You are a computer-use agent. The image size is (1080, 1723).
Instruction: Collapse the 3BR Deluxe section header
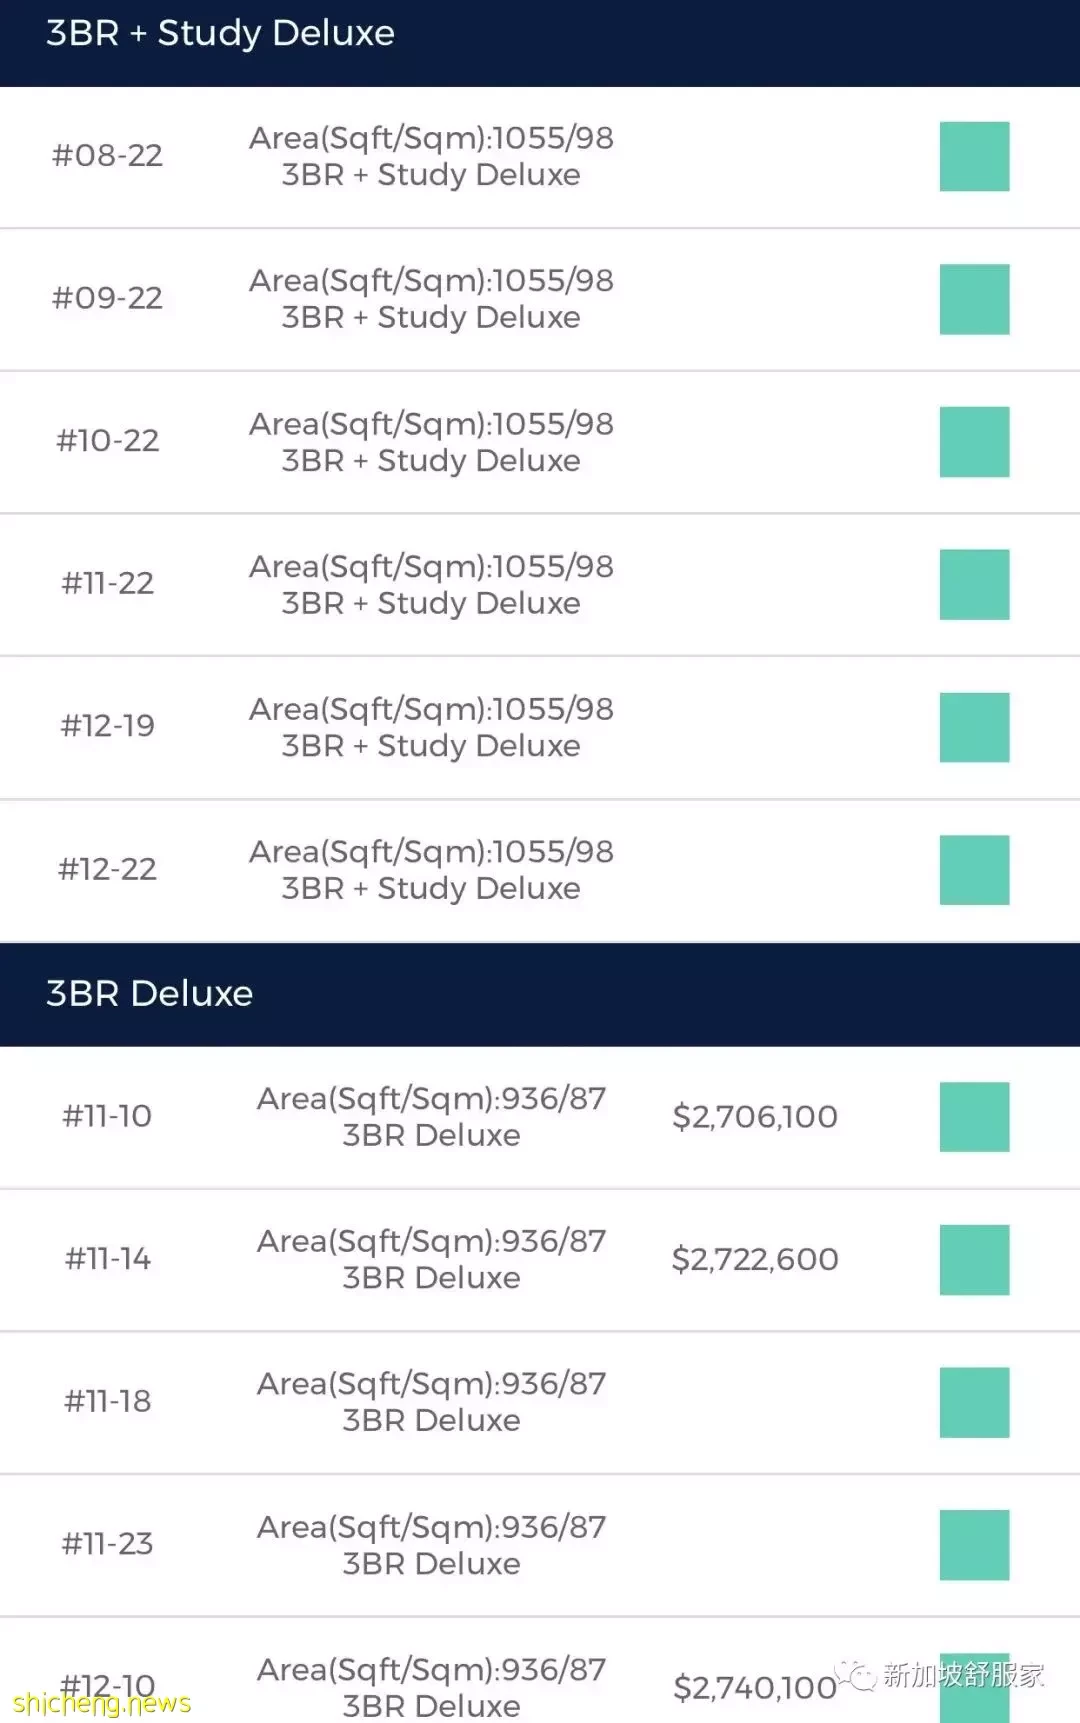[540, 994]
